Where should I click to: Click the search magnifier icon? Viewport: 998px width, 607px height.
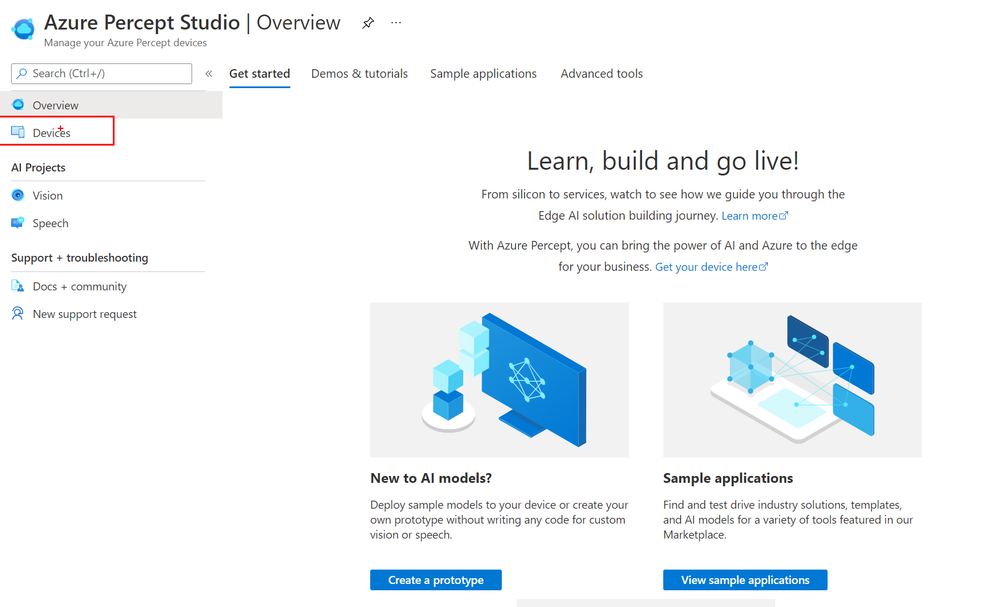click(22, 73)
